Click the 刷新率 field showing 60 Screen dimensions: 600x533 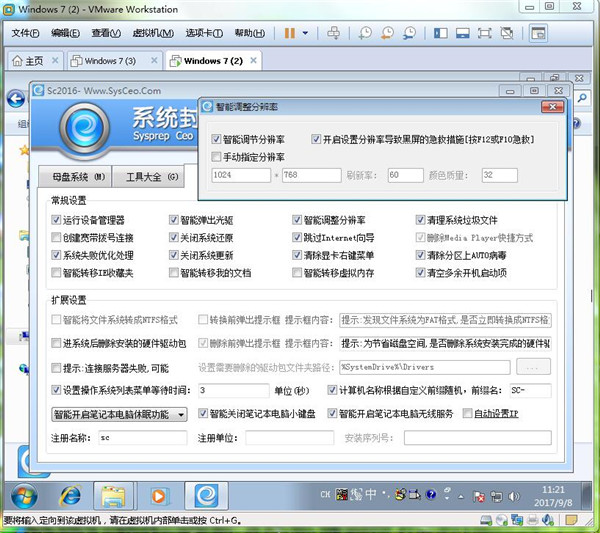[x=406, y=175]
